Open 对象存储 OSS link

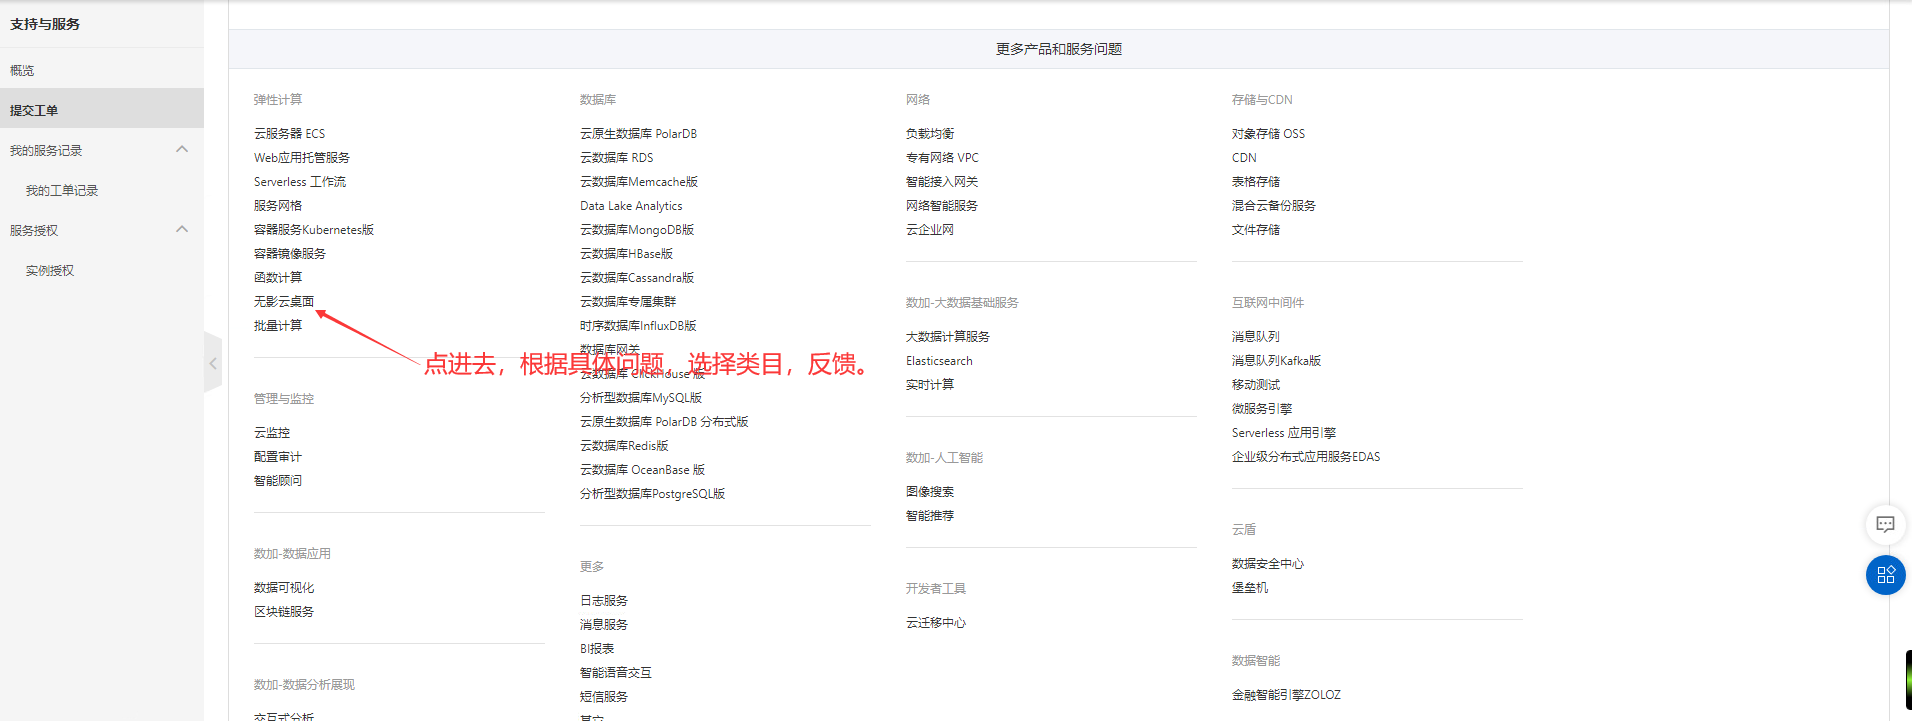coord(1268,133)
